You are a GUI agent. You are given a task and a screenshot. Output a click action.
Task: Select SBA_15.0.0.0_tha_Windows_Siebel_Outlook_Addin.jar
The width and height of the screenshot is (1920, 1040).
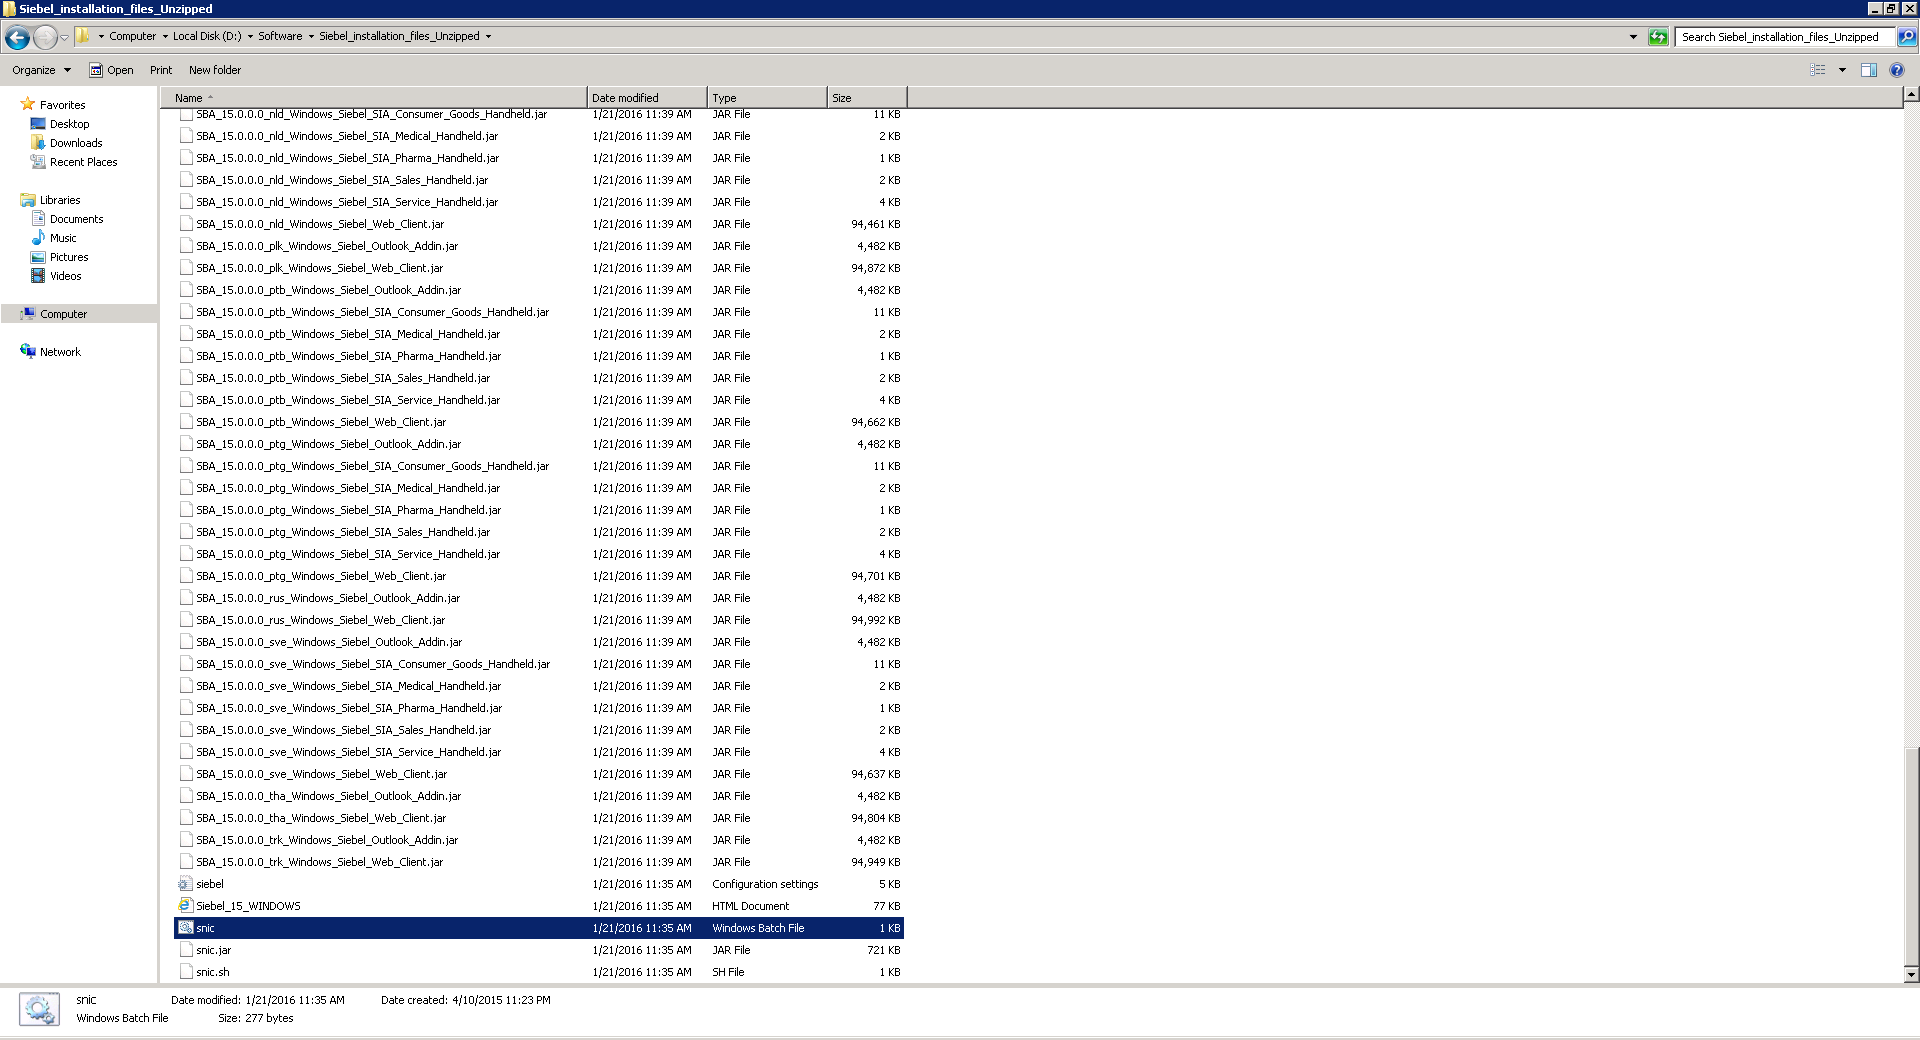pos(328,796)
